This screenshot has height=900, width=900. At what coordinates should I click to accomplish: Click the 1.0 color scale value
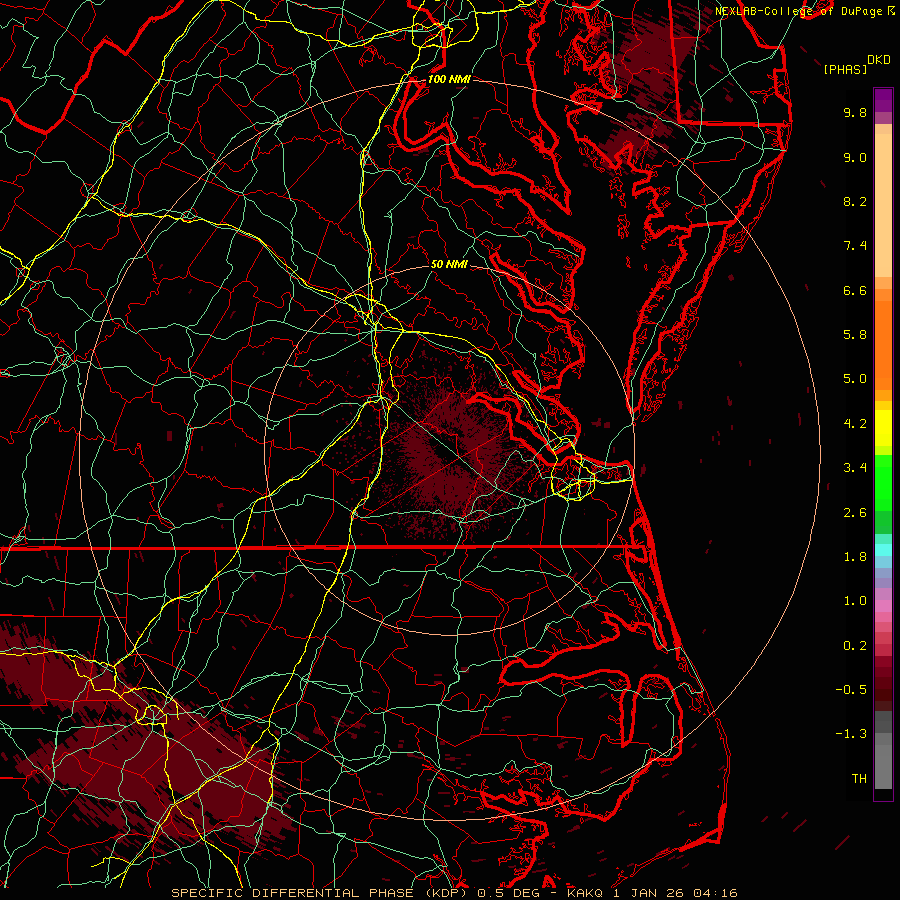[855, 601]
